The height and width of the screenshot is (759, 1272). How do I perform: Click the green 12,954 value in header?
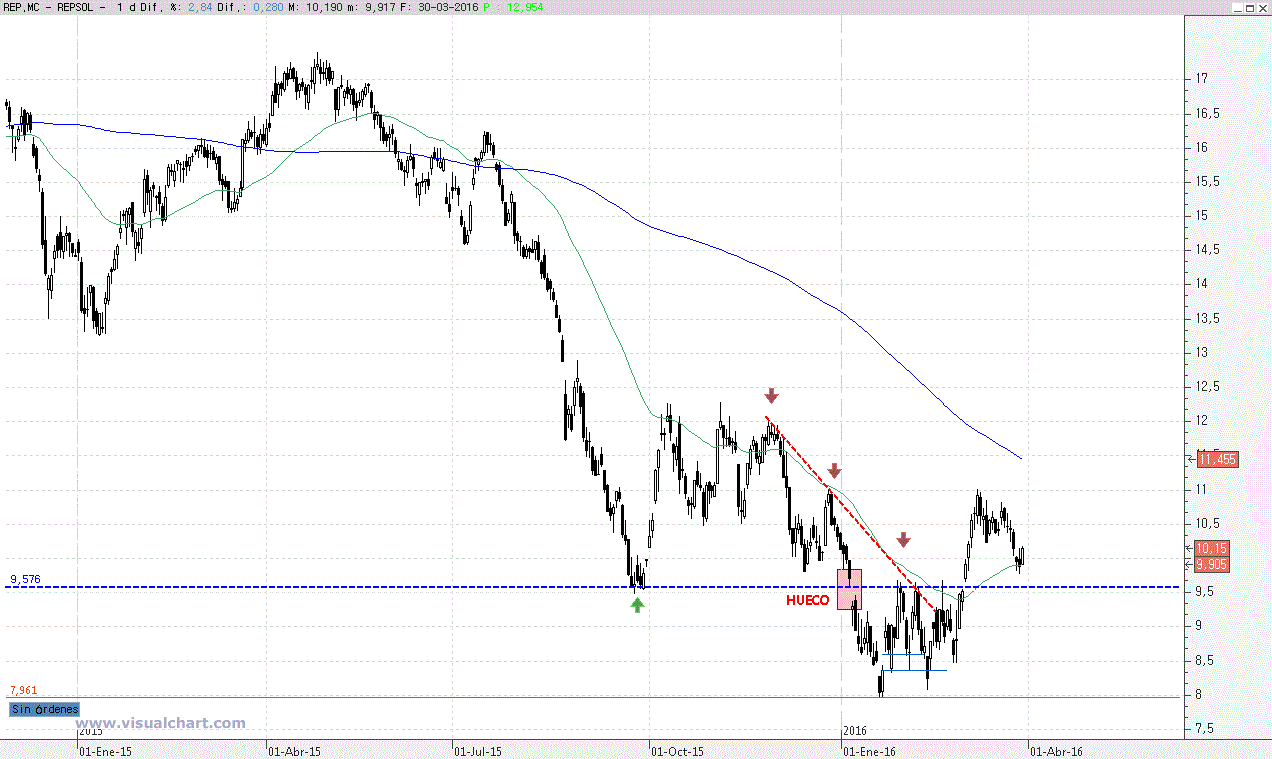(525, 8)
